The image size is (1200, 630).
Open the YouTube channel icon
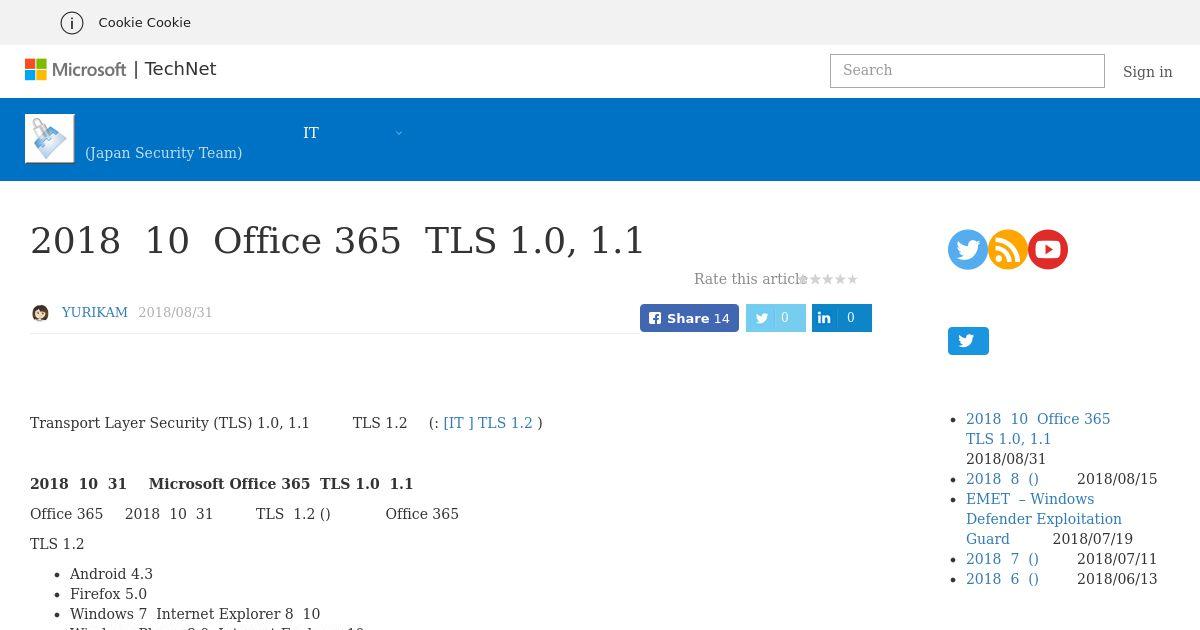[1048, 250]
